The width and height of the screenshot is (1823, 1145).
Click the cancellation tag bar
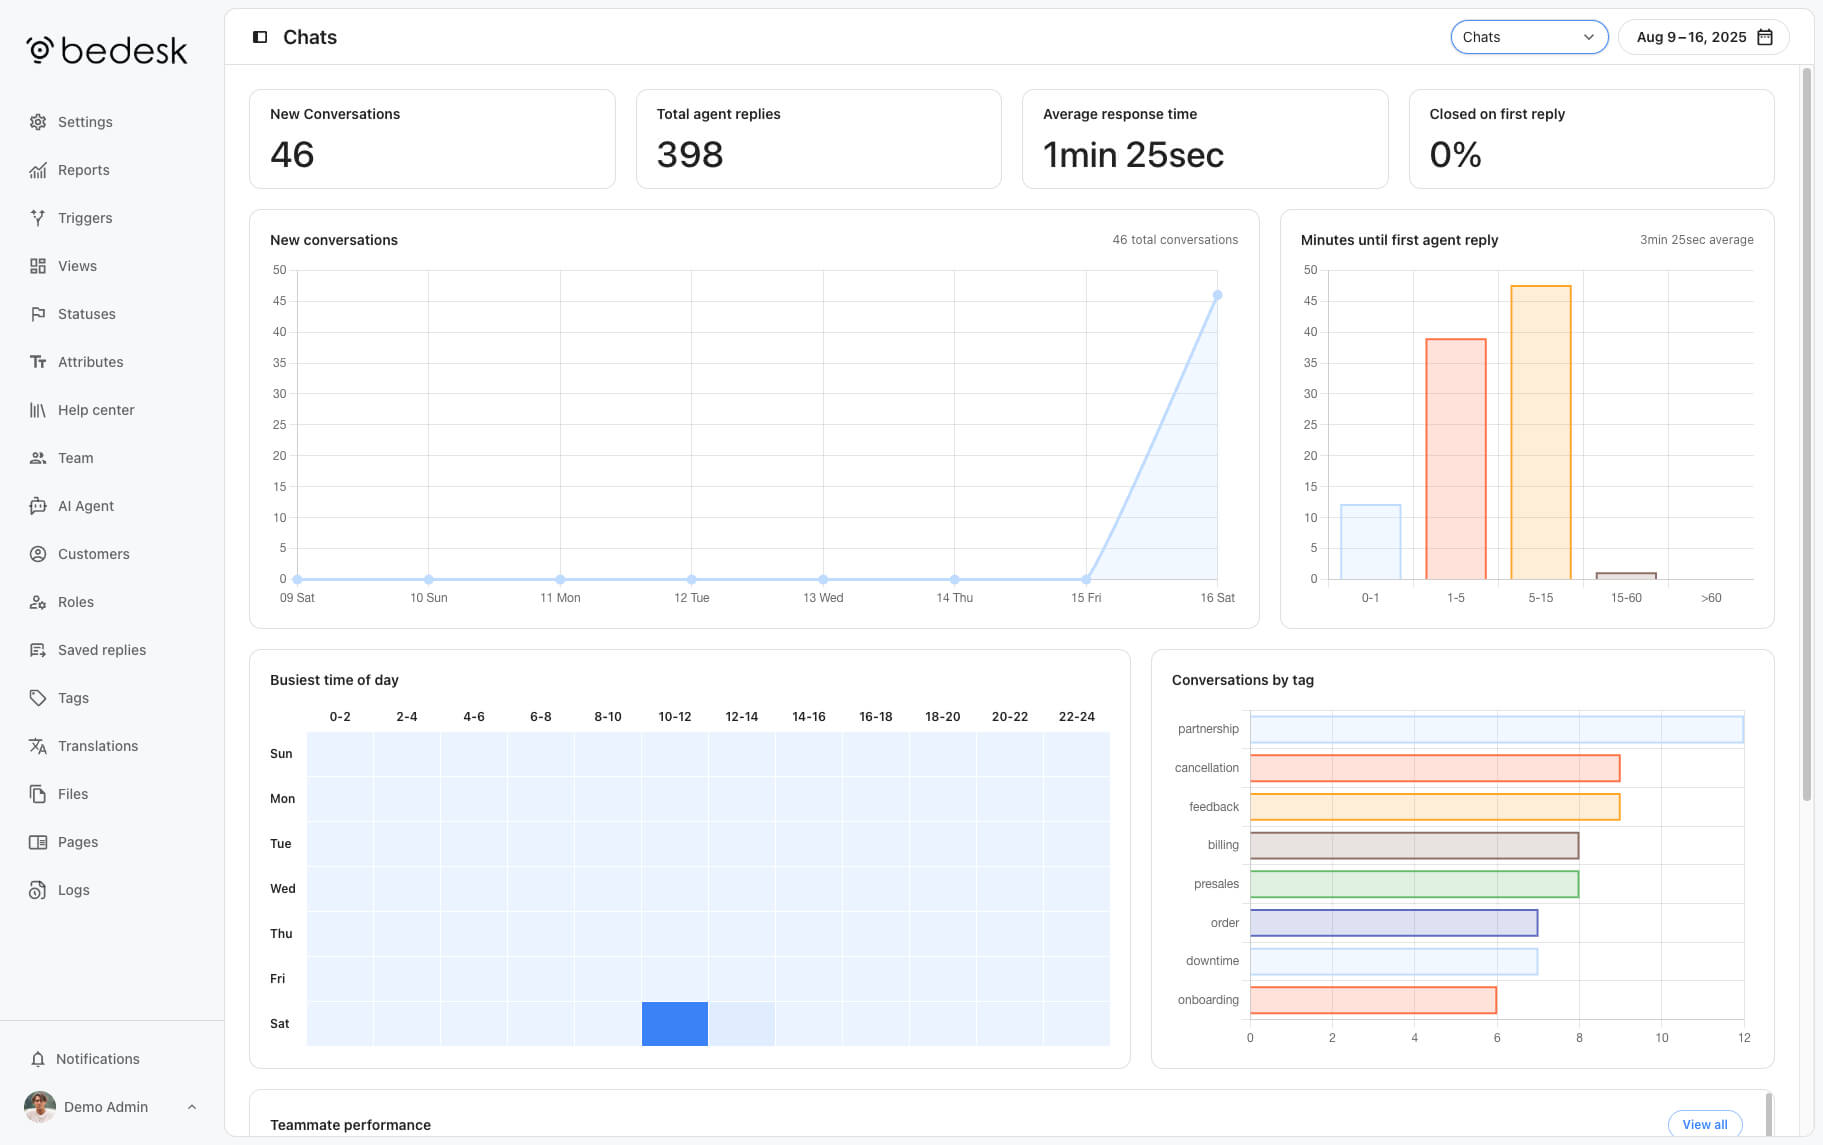tap(1435, 768)
